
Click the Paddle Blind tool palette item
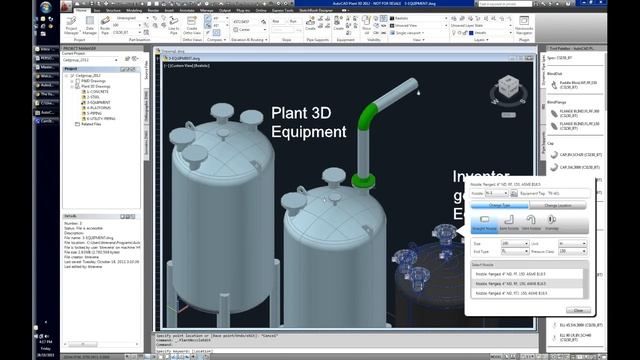click(575, 84)
